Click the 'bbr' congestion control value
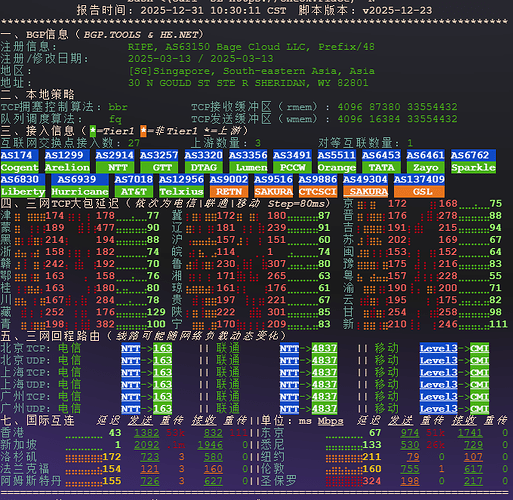This screenshot has height=500, width=513. tap(118, 107)
